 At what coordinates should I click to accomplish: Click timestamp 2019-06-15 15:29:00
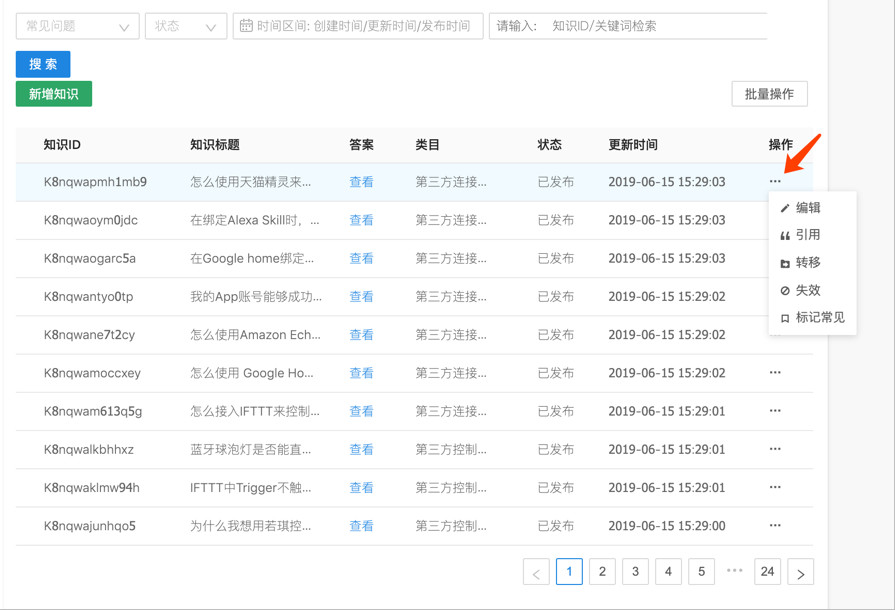pos(667,526)
